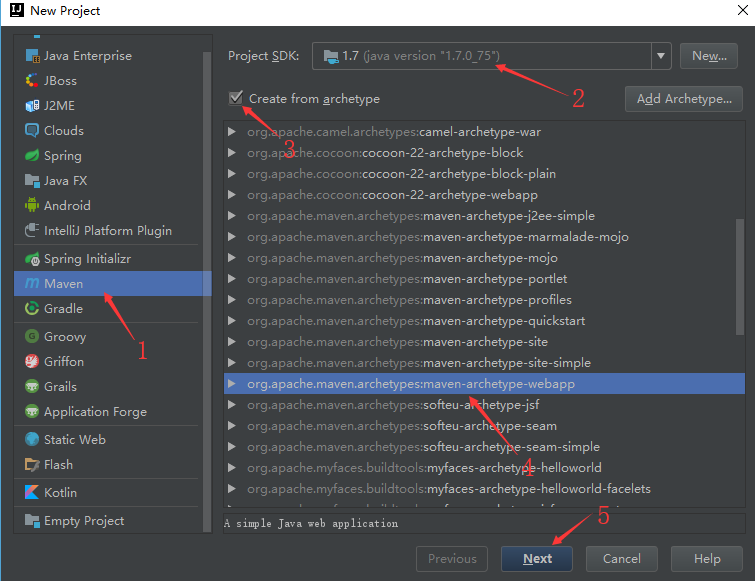Viewport: 755px width, 581px height.
Task: Select maven-archetype-marmalade-mojo row
Action: coord(484,237)
